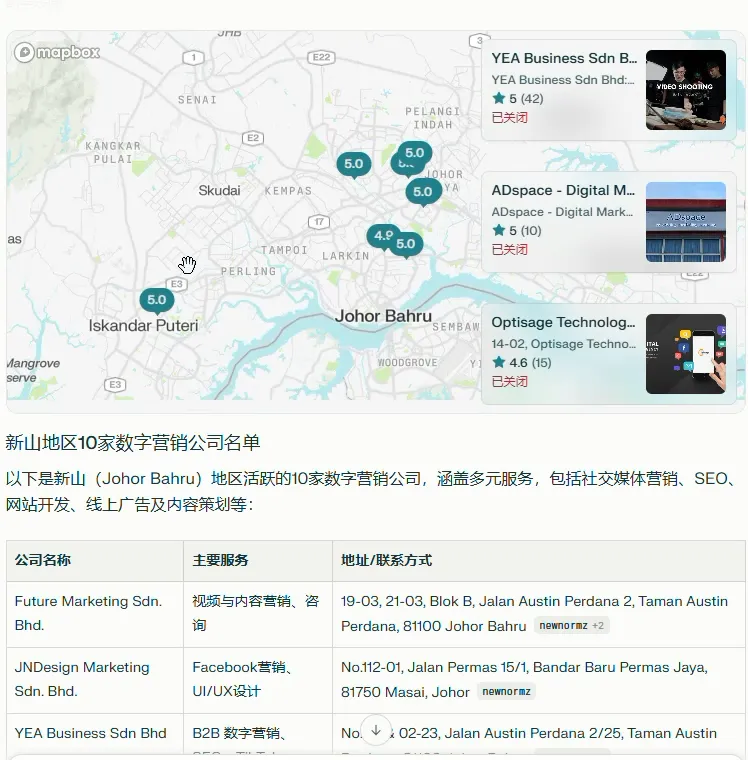
Task: Click the Johor Bahru label on map
Action: [383, 316]
